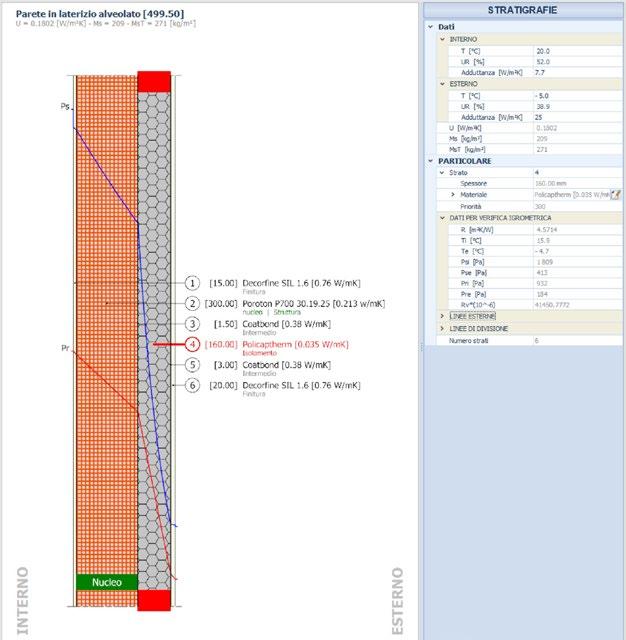Edit the internal Adduttanza value 7.7

point(578,72)
